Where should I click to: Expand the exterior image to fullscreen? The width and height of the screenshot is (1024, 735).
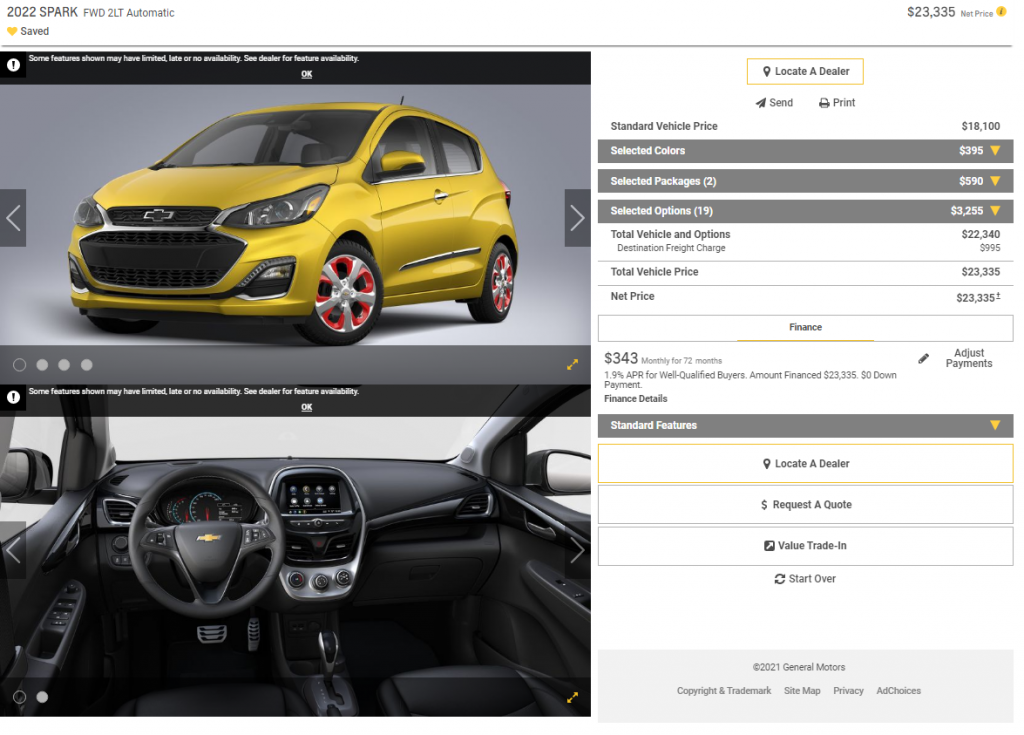pos(572,365)
